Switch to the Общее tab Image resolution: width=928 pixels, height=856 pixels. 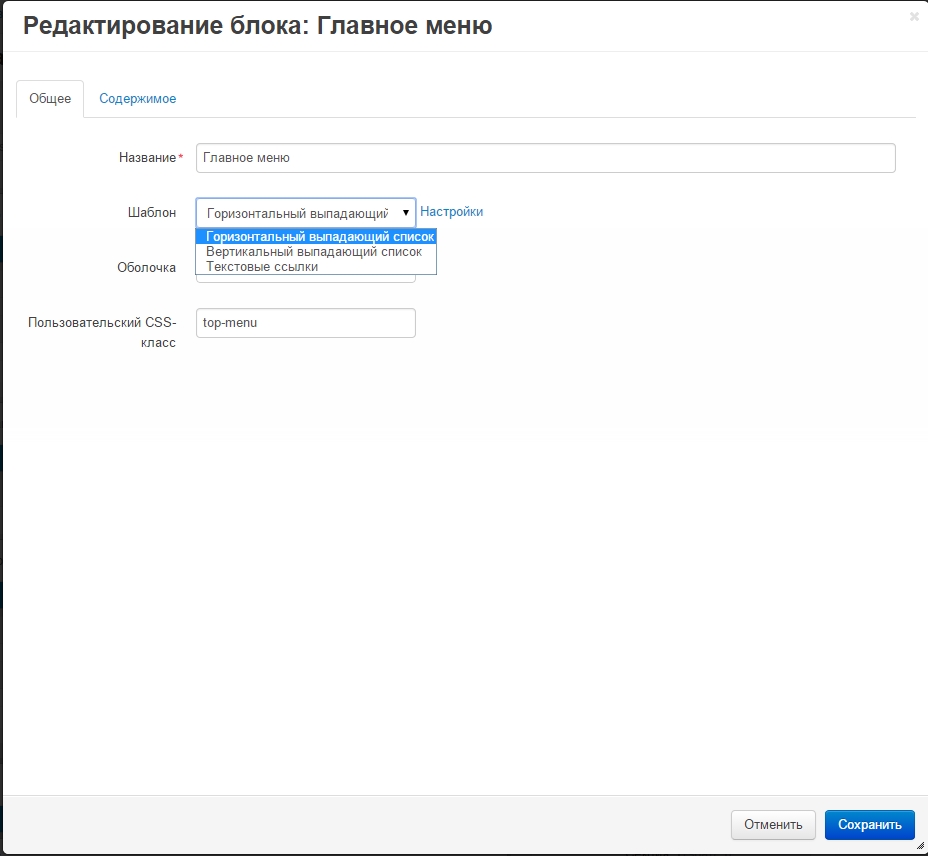(x=50, y=99)
